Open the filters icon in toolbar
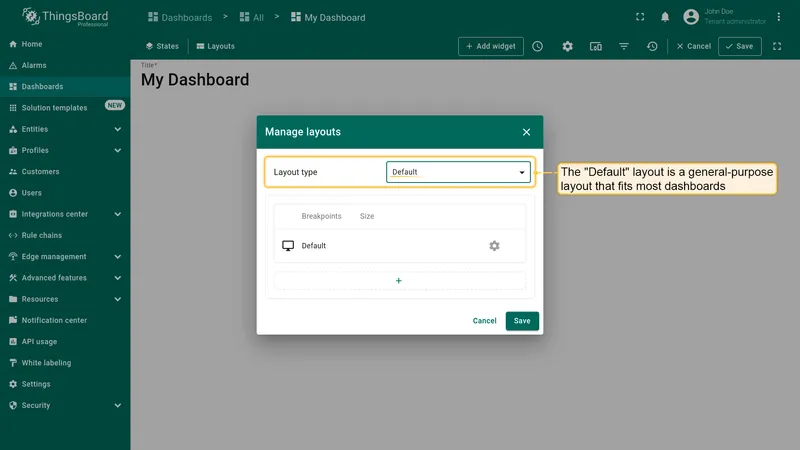 tap(623, 46)
